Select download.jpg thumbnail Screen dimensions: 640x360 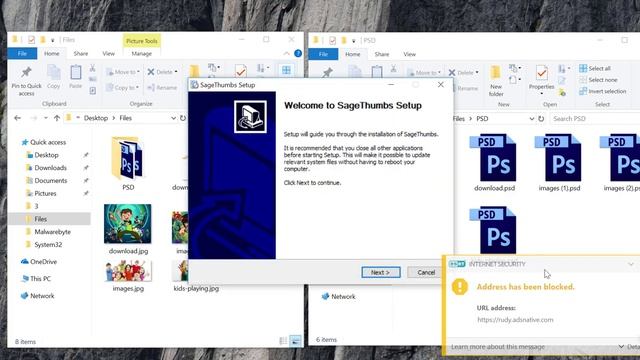pos(128,224)
